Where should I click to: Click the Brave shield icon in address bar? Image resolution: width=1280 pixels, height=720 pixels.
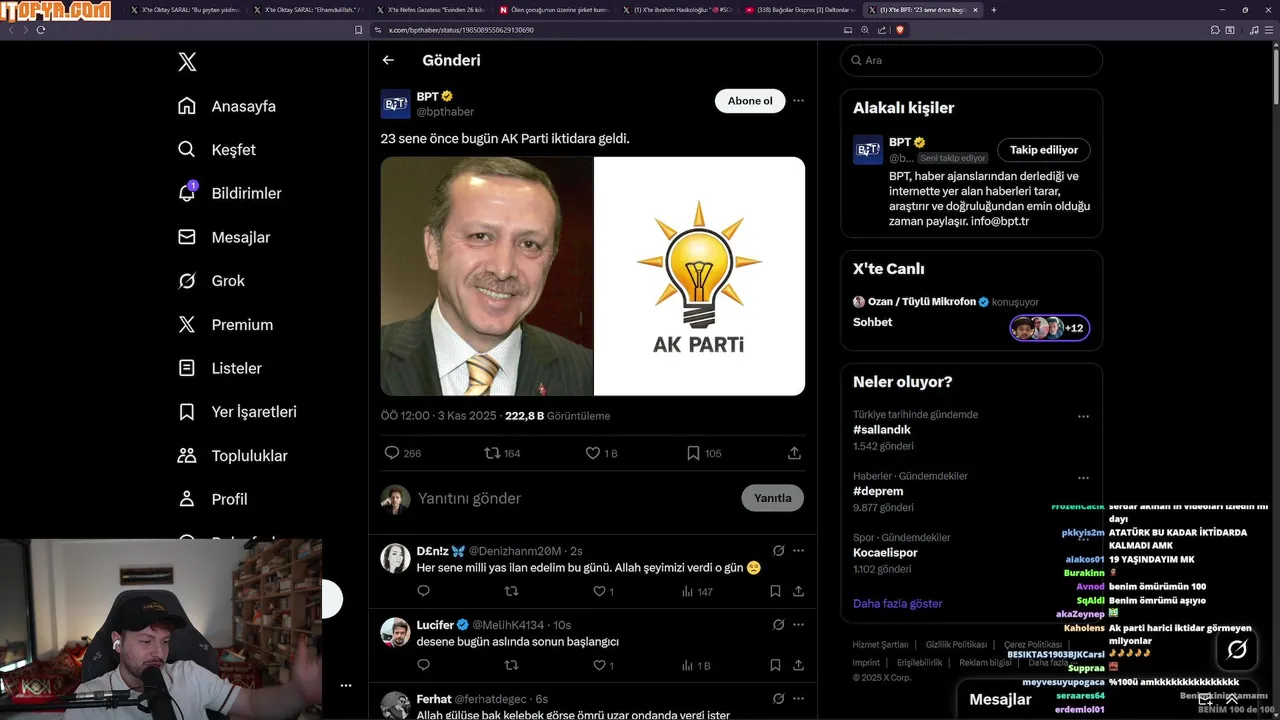point(900,30)
